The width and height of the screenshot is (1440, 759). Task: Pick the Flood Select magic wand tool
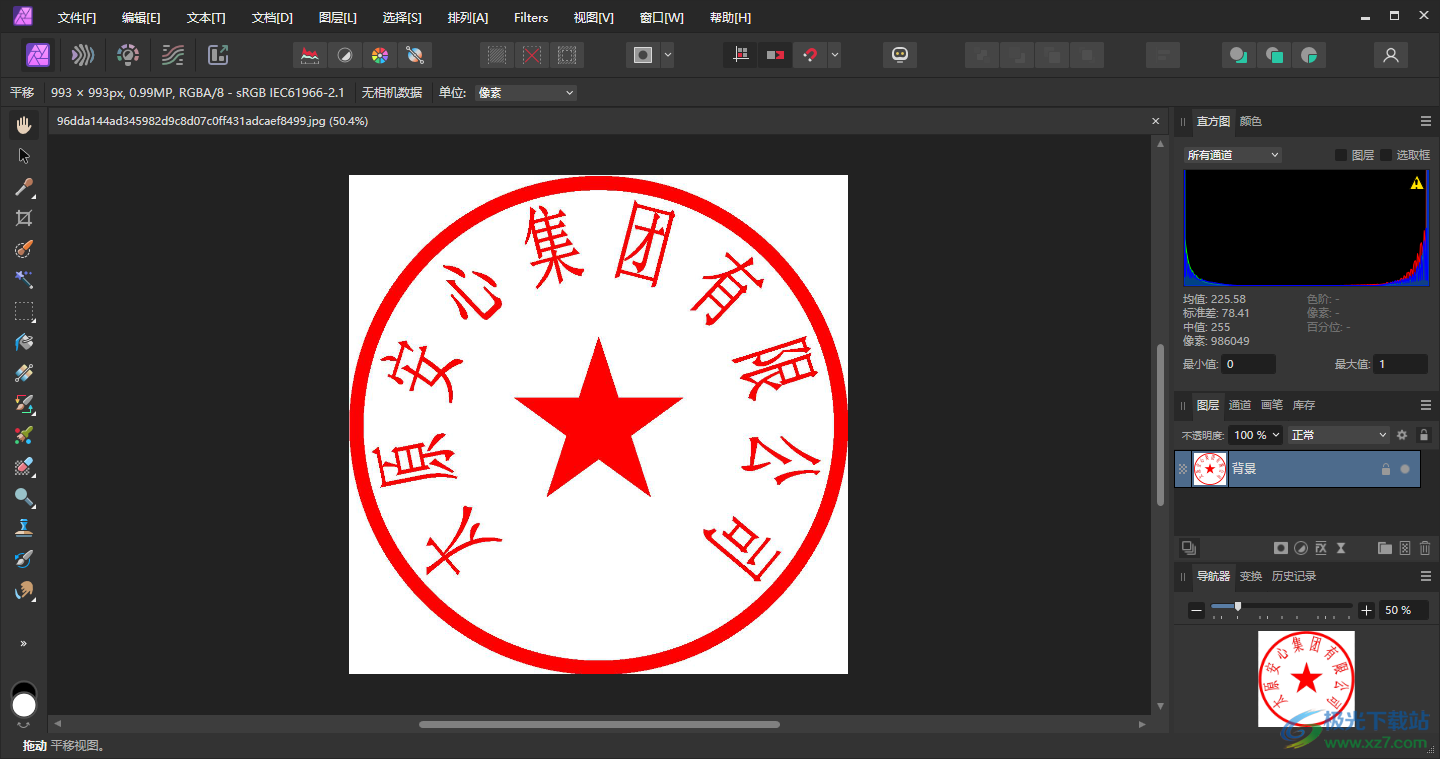click(24, 280)
